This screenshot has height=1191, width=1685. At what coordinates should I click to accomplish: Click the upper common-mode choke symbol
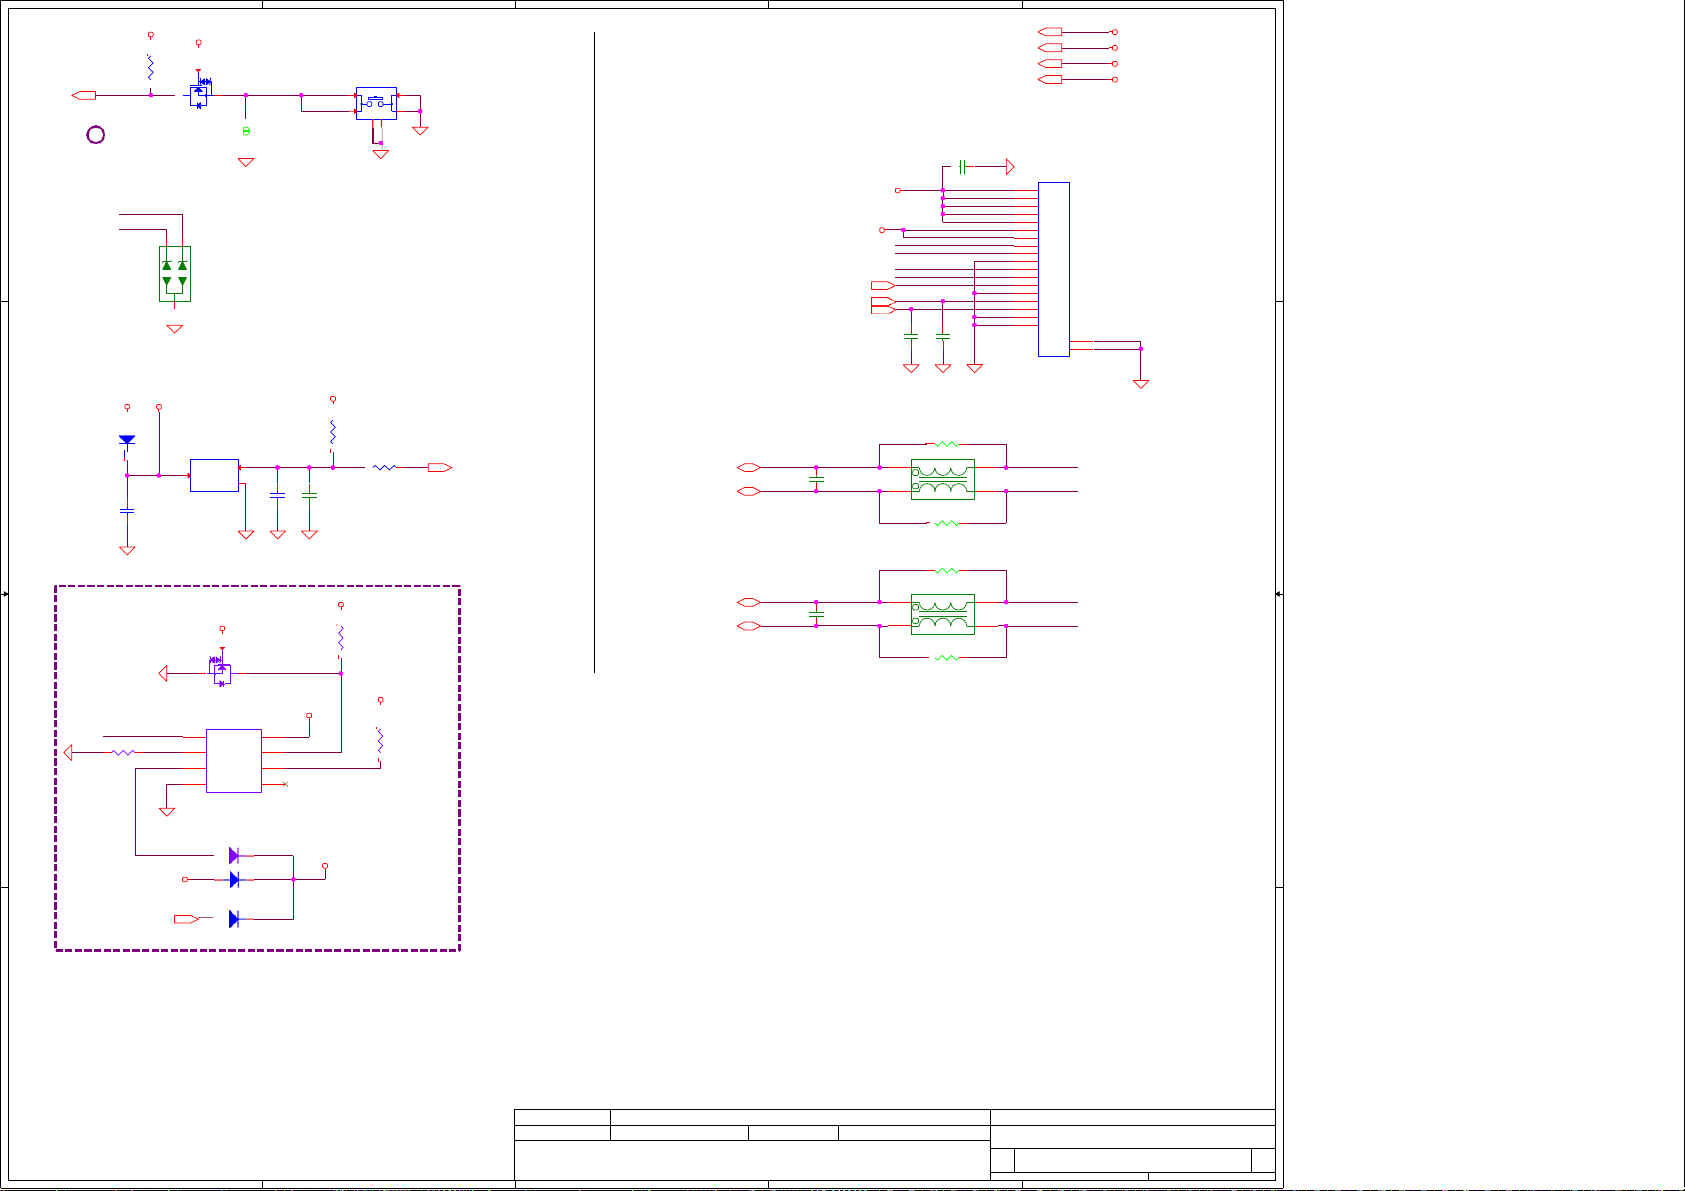point(942,480)
